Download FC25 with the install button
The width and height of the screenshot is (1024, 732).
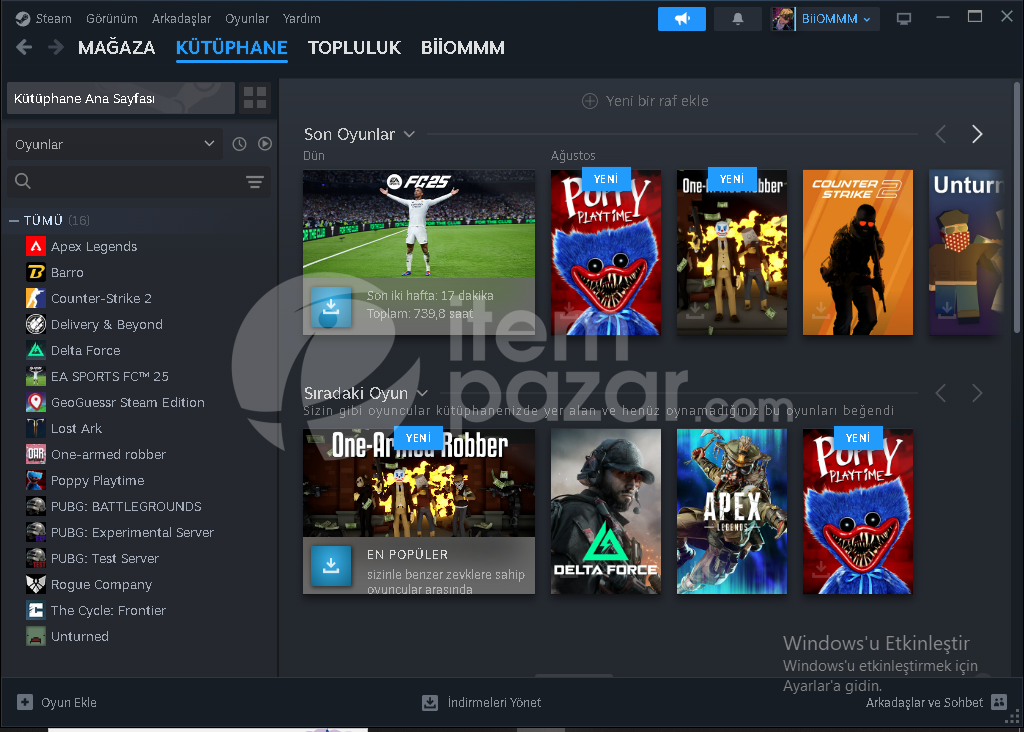pyautogui.click(x=331, y=307)
